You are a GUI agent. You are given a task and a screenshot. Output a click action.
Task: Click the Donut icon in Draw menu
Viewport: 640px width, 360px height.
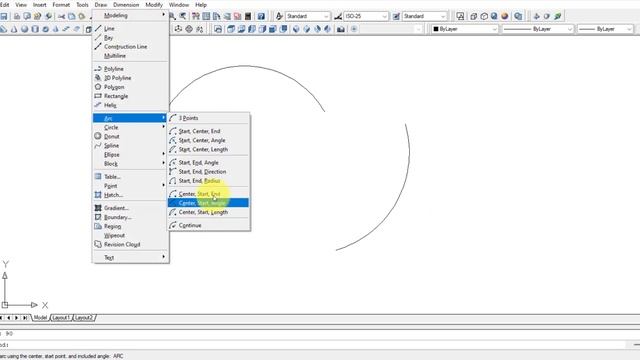pyautogui.click(x=98, y=136)
